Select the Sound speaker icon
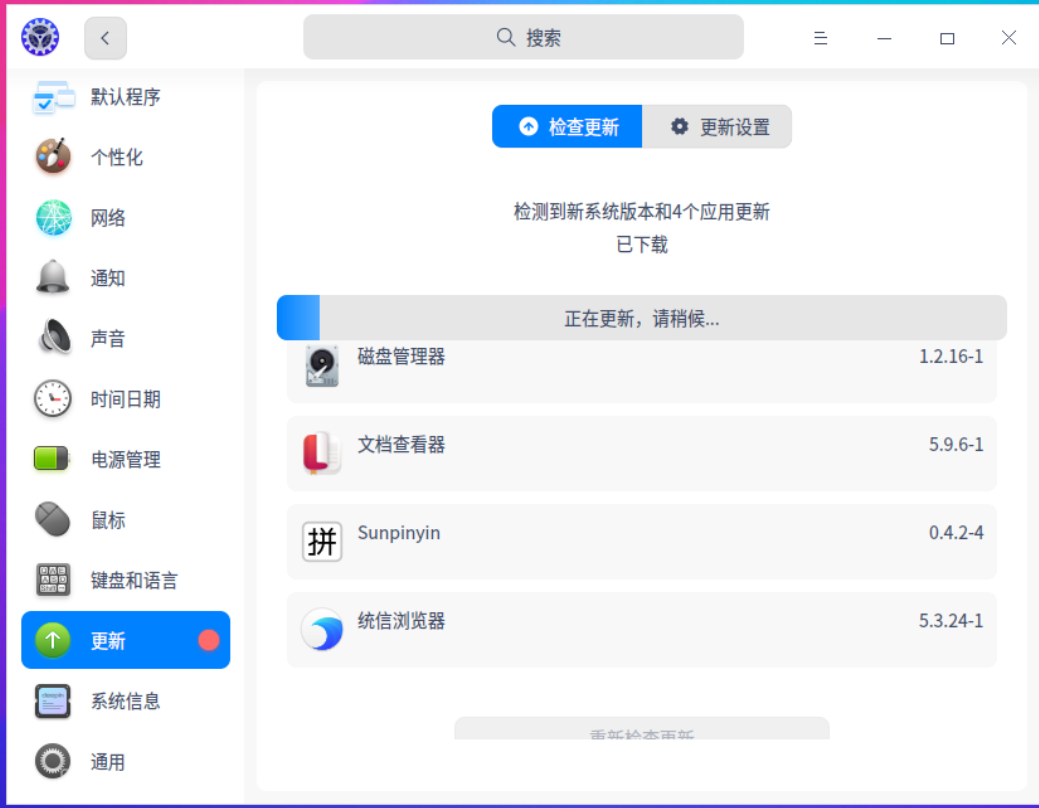Image resolution: width=1039 pixels, height=808 pixels. point(54,337)
